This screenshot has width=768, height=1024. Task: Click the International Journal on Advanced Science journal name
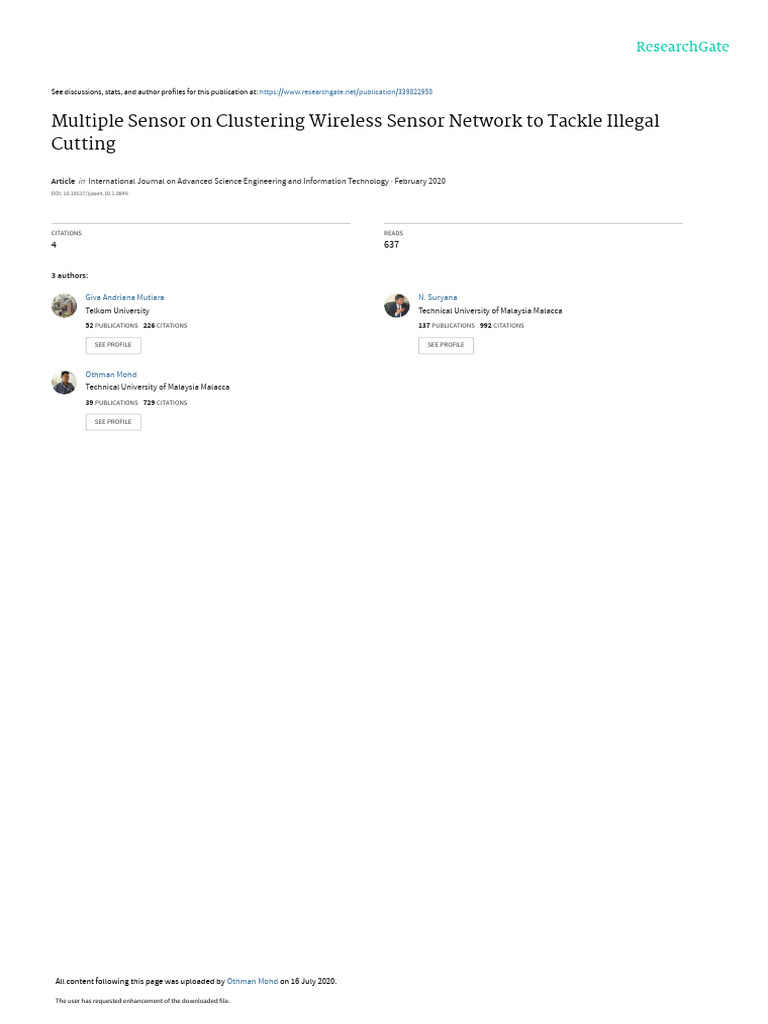click(x=238, y=182)
